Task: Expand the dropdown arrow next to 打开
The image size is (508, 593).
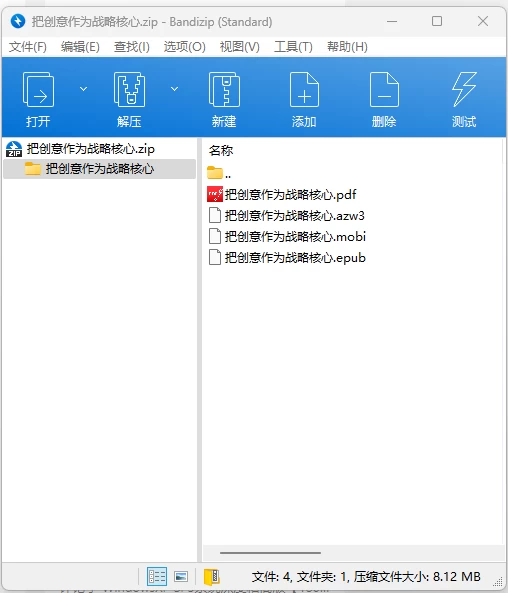Action: (x=83, y=89)
